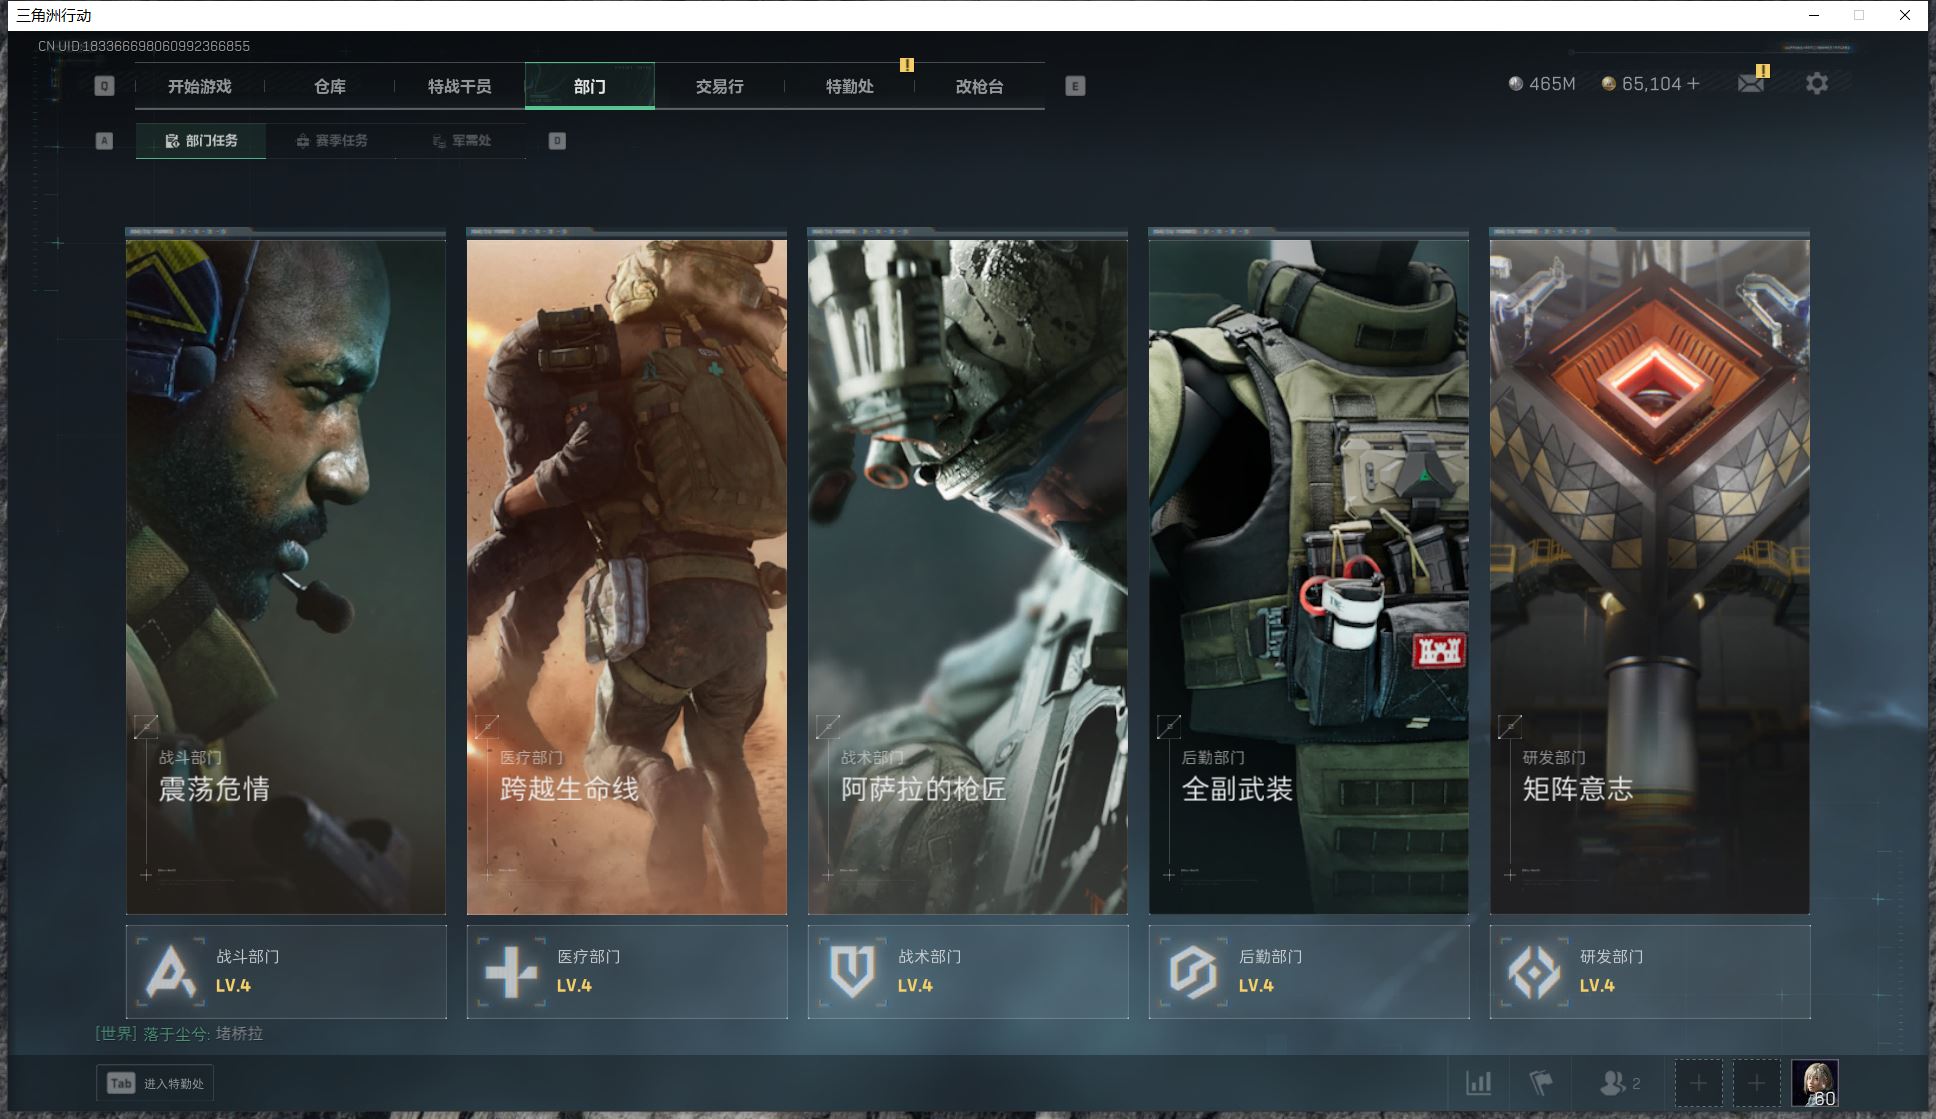Click the statistics bar chart icon

pos(1478,1083)
